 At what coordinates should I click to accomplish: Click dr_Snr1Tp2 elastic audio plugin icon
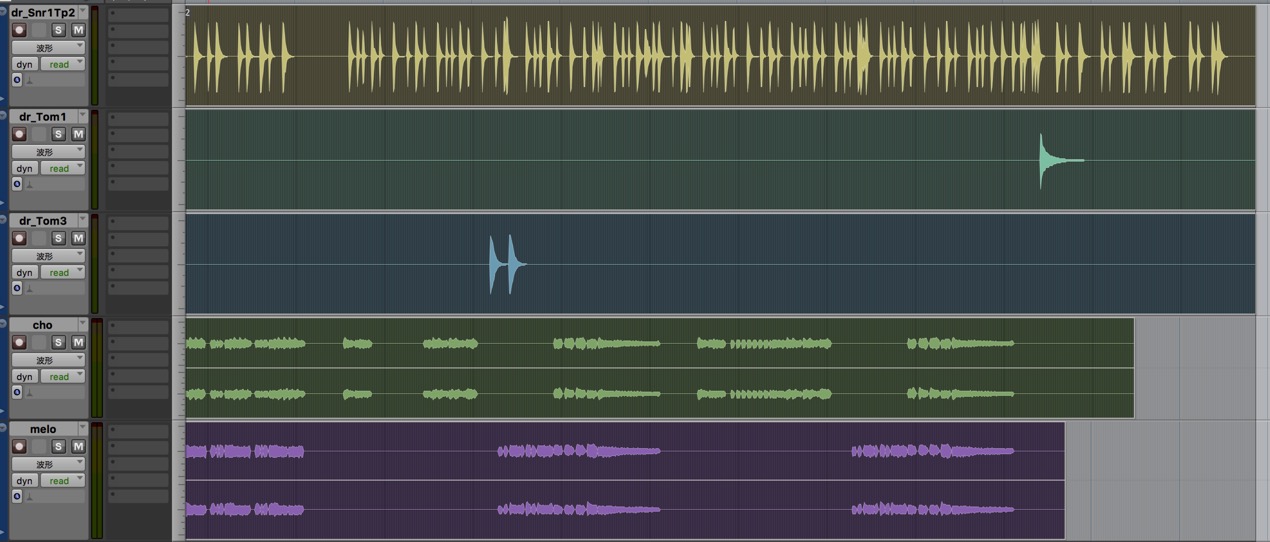tap(29, 80)
